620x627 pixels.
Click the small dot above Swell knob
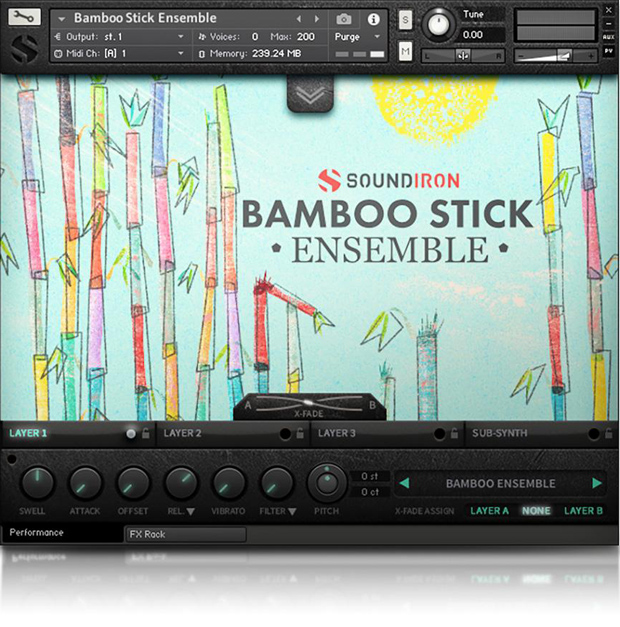(12, 459)
